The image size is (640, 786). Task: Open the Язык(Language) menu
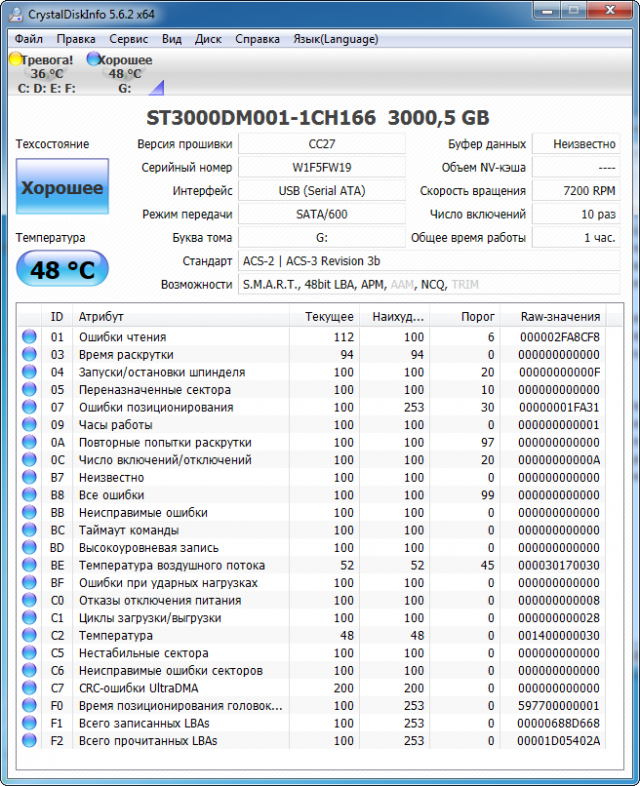pos(335,39)
